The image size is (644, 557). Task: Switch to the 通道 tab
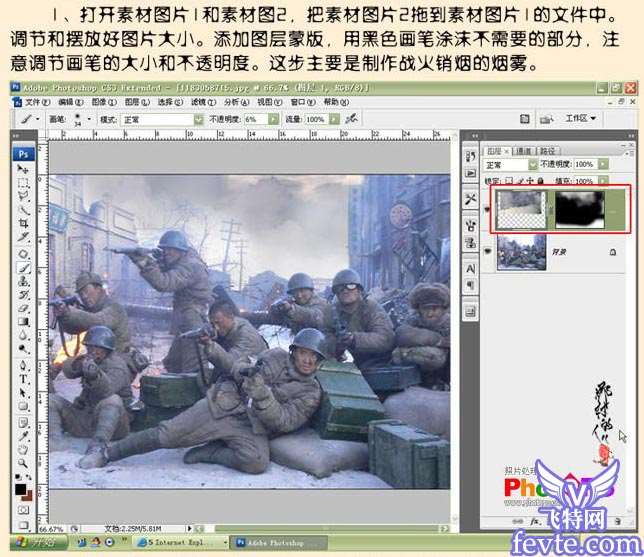pyautogui.click(x=523, y=151)
